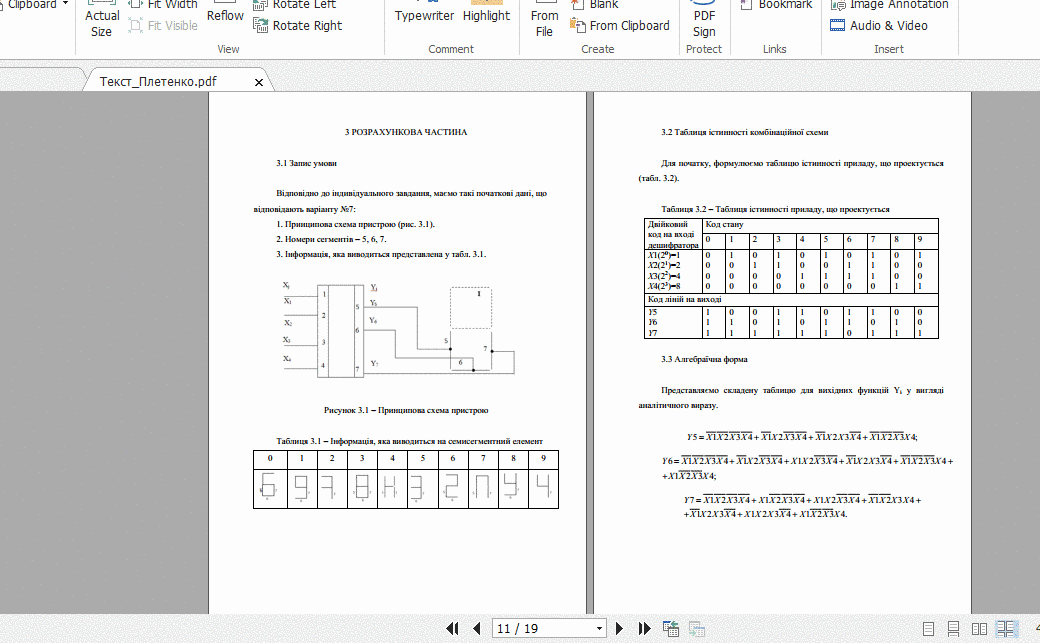Insert Audio & Video
Screen dimensions: 1040x643
pyautogui.click(x=879, y=25)
